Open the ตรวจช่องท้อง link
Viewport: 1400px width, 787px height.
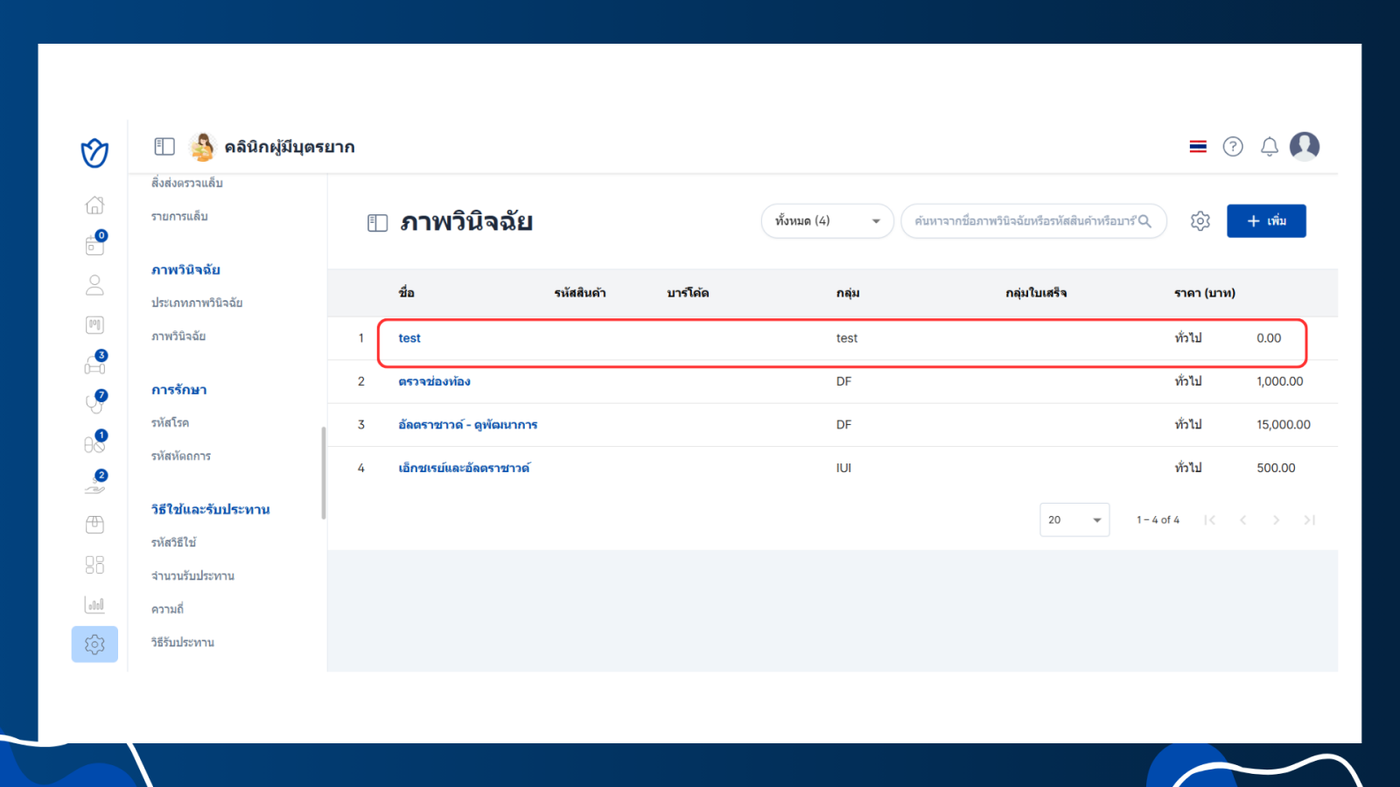click(x=434, y=381)
